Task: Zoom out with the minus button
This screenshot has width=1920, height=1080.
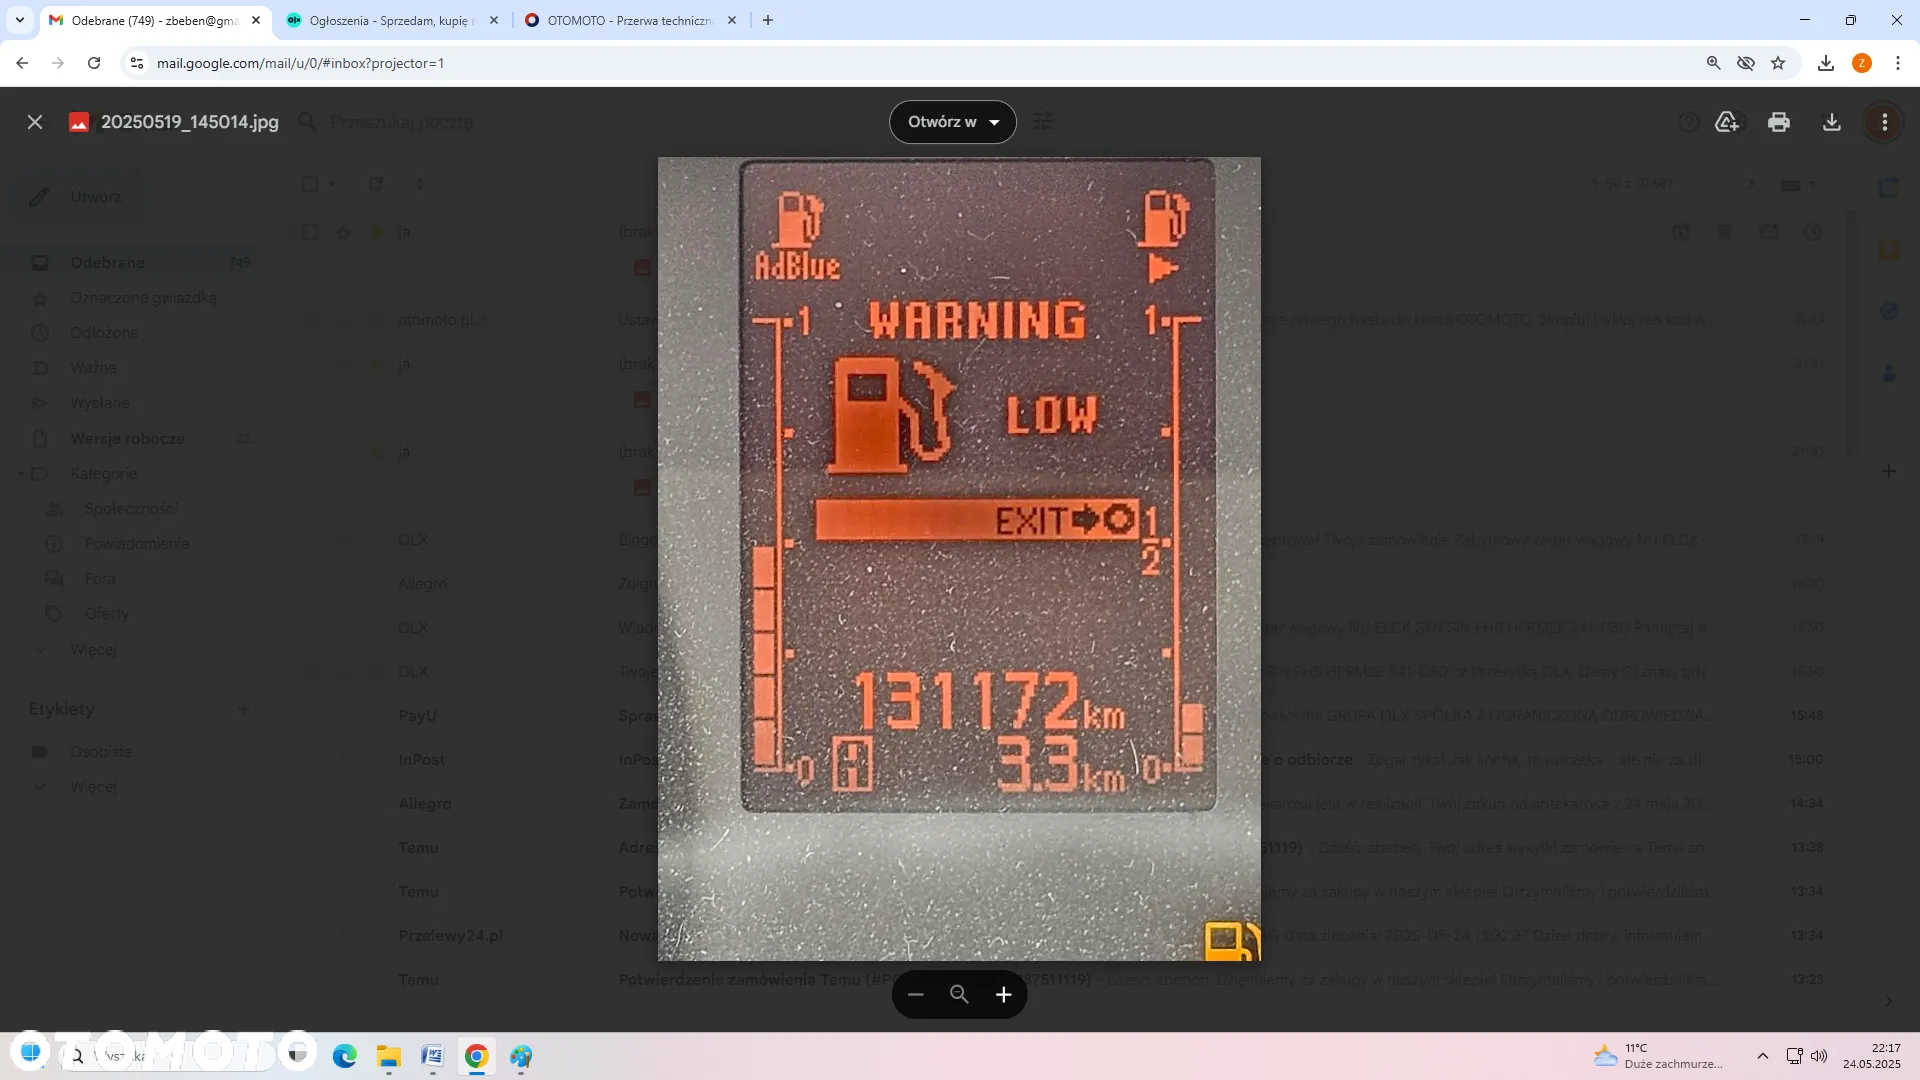Action: [x=916, y=994]
